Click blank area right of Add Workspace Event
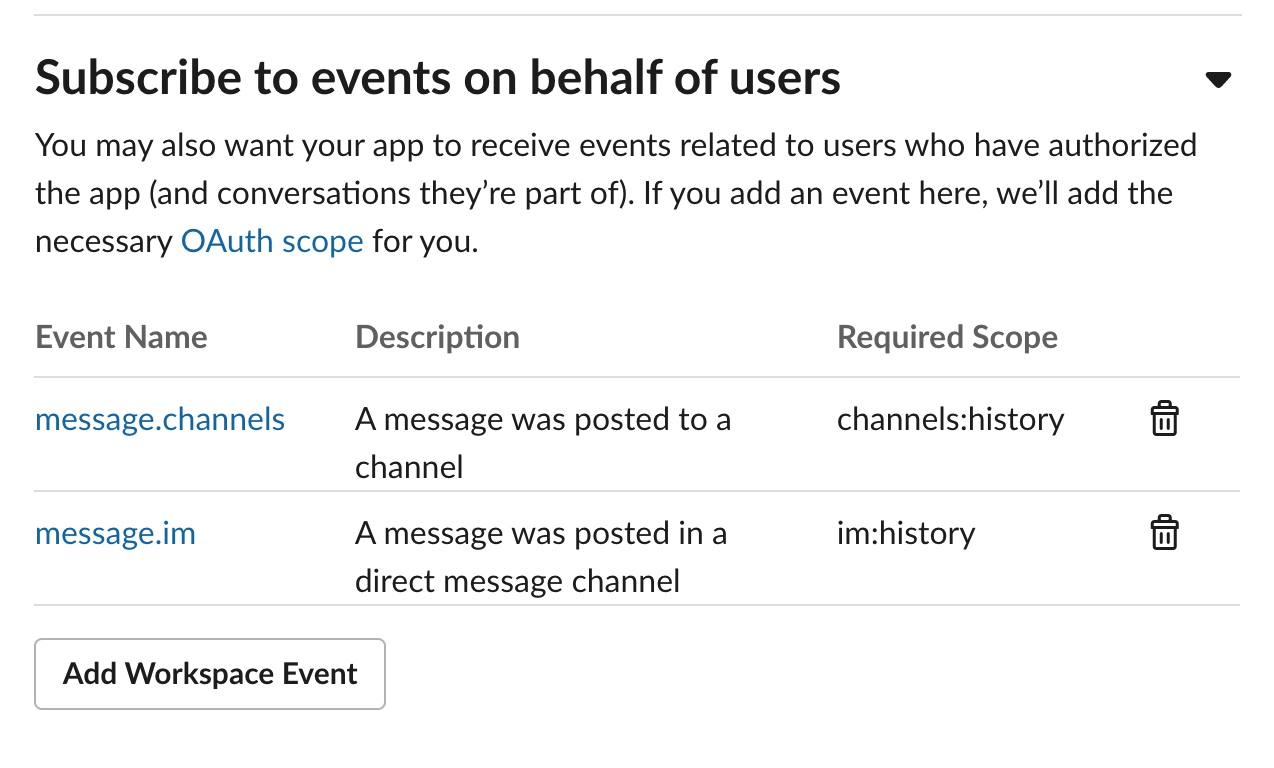The height and width of the screenshot is (768, 1274). click(x=800, y=674)
